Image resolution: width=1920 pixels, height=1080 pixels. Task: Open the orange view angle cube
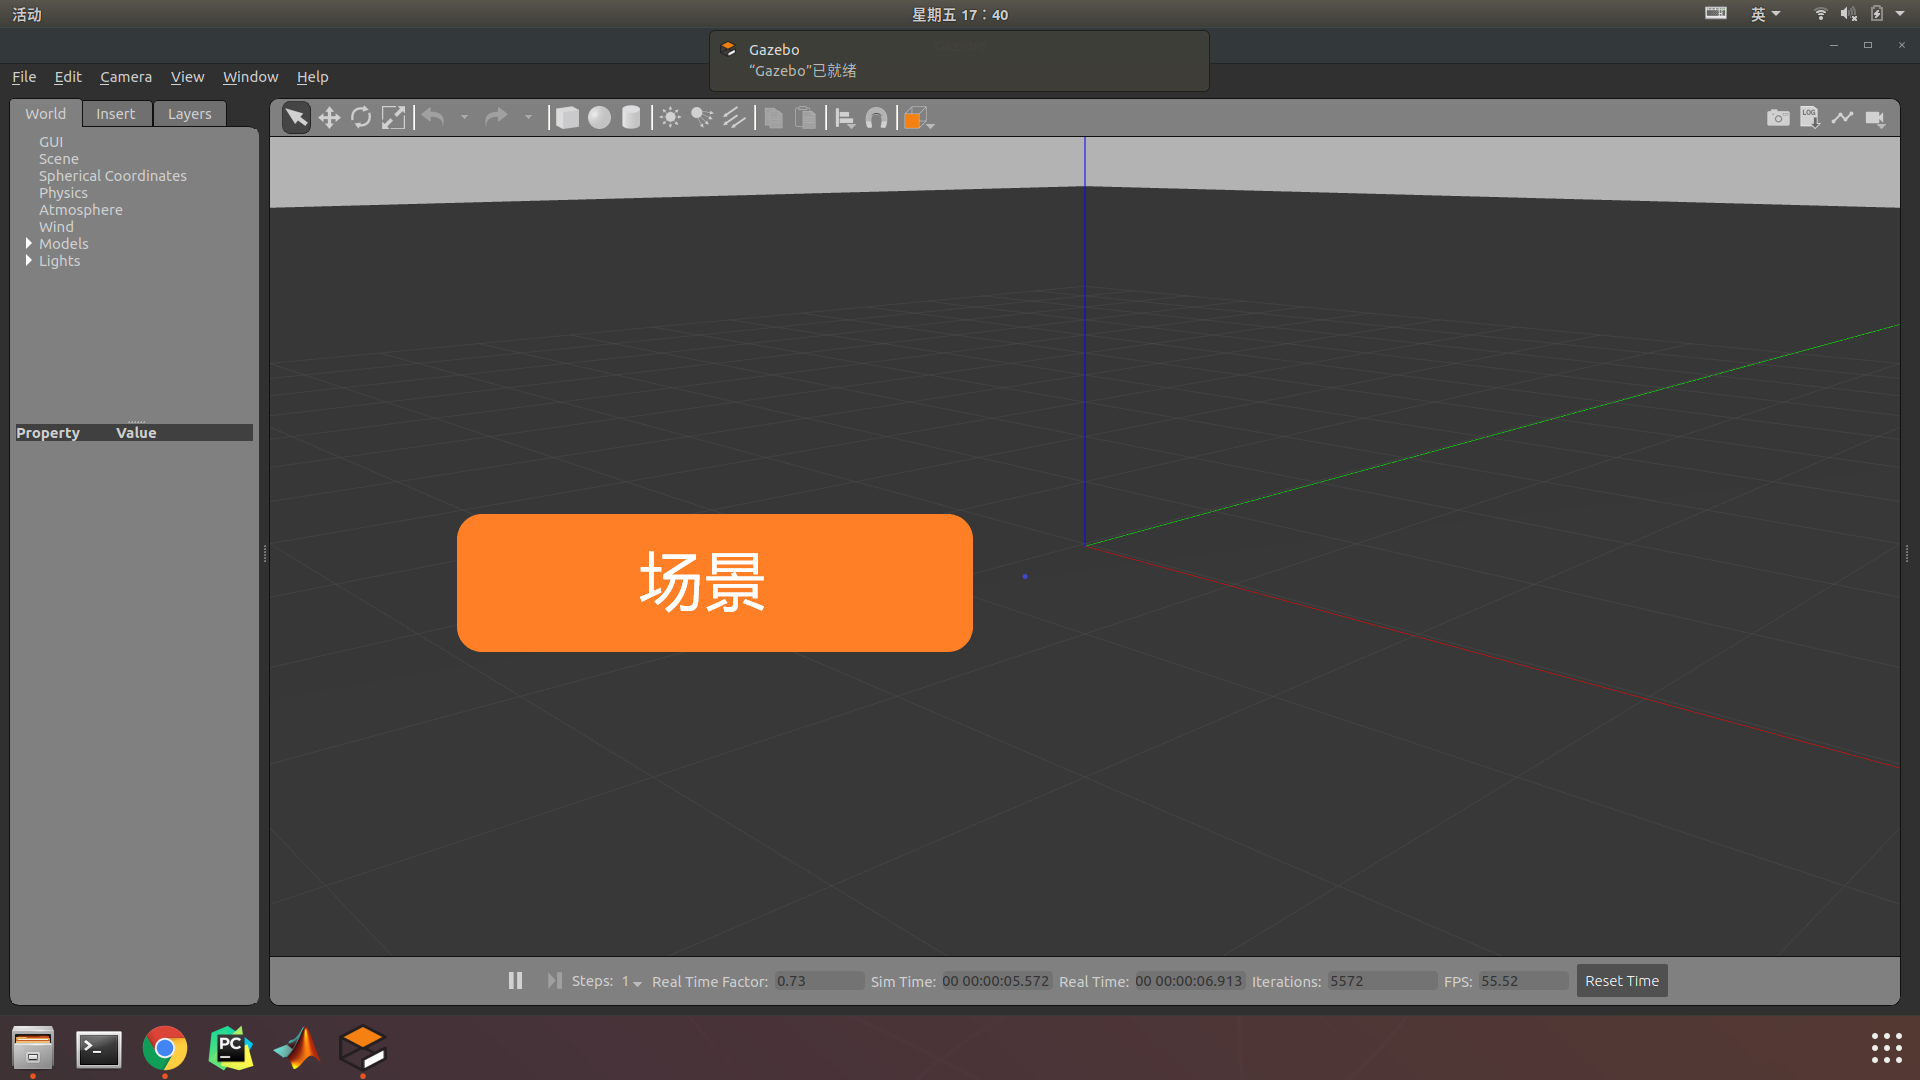click(918, 118)
